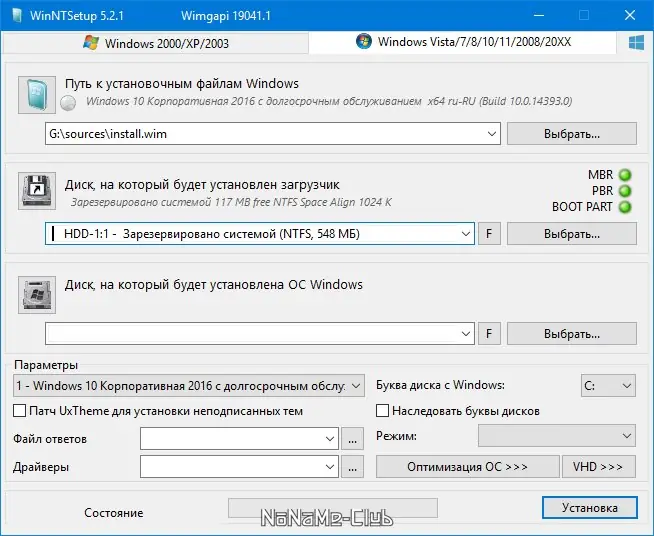
Task: Click the 'Зарезервировано системой 117 MB free' info text
Action: [231, 202]
